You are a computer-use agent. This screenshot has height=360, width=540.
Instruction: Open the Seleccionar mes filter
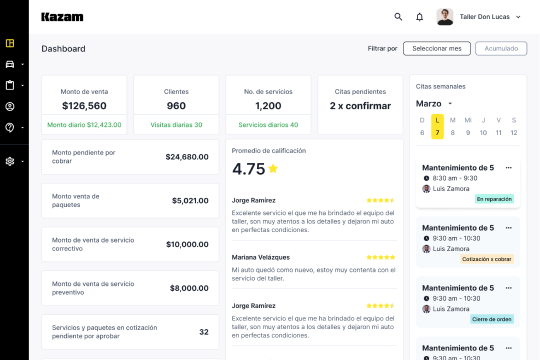tap(437, 49)
